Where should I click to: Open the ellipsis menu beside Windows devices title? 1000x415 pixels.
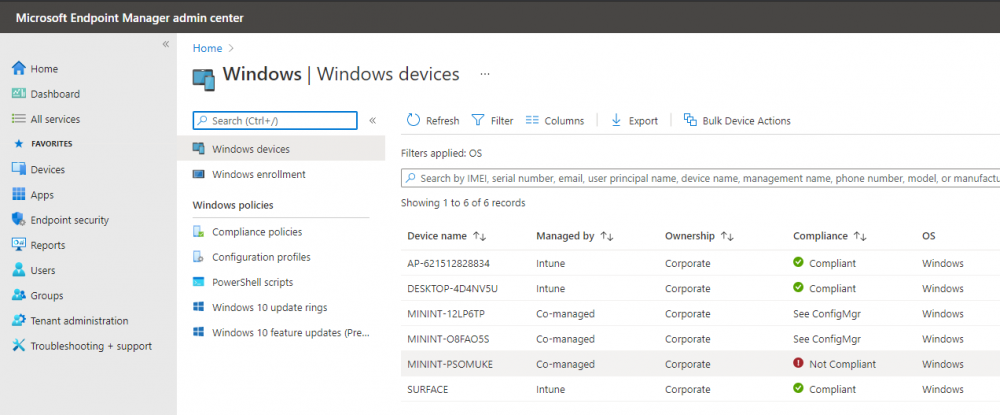[485, 74]
